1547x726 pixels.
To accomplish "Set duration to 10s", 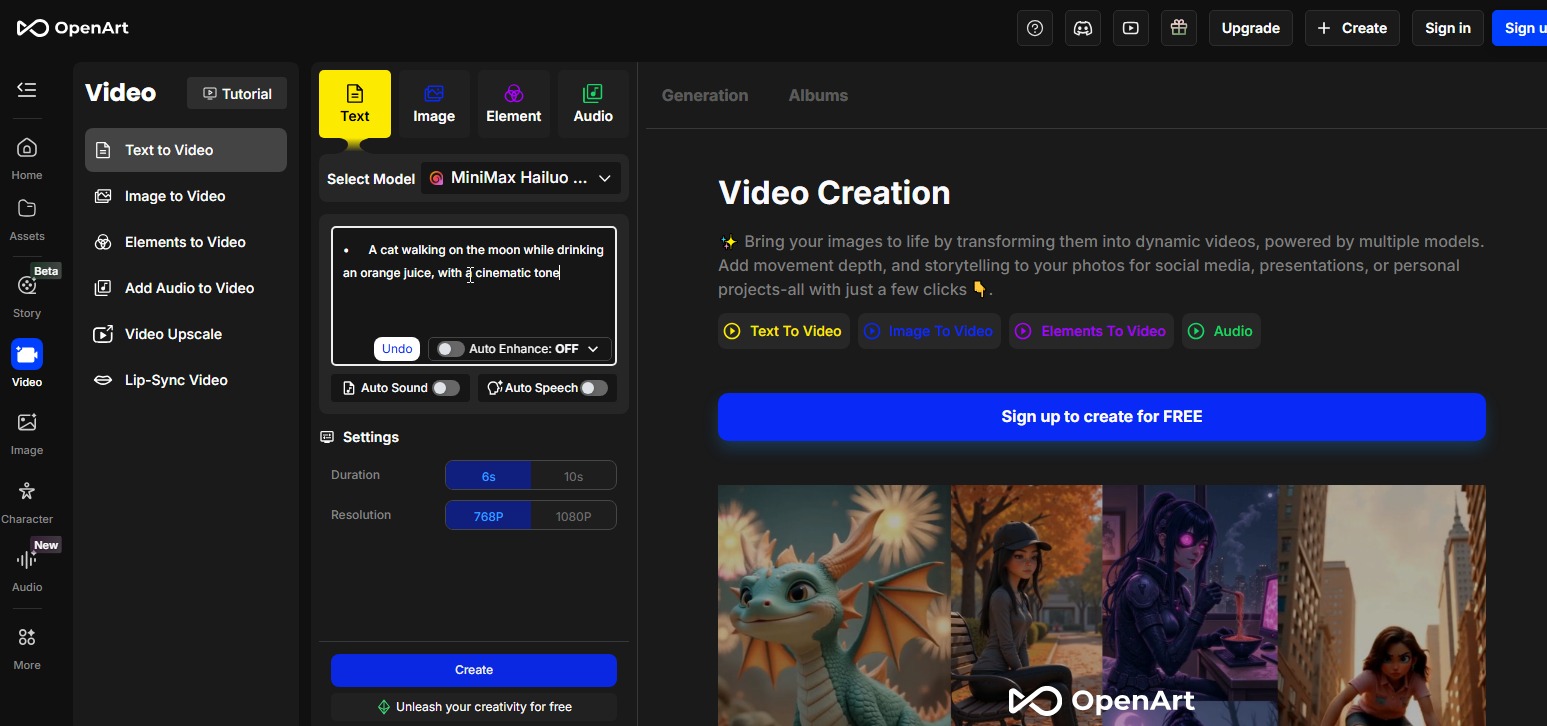I will click(x=573, y=476).
